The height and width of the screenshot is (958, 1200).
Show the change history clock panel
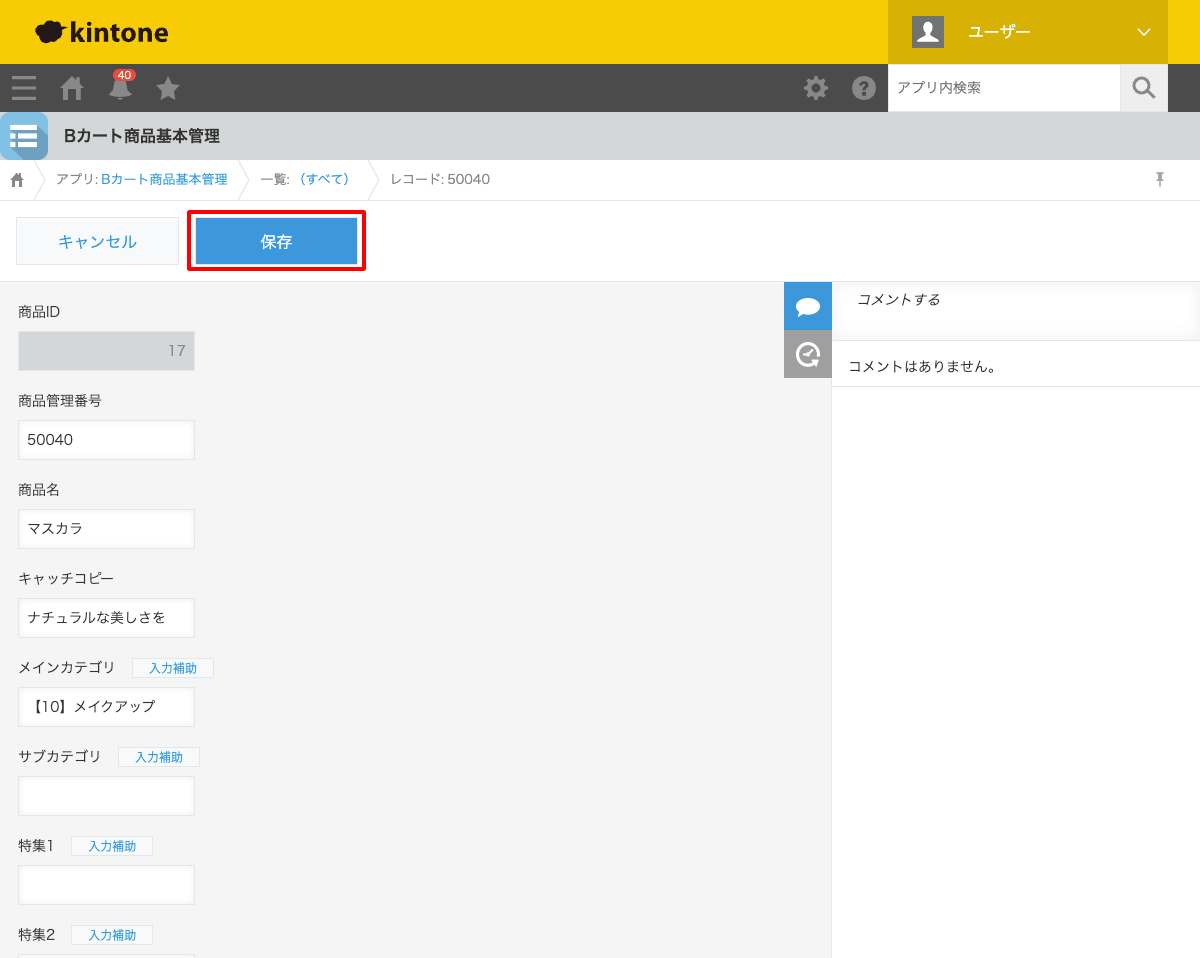point(808,354)
